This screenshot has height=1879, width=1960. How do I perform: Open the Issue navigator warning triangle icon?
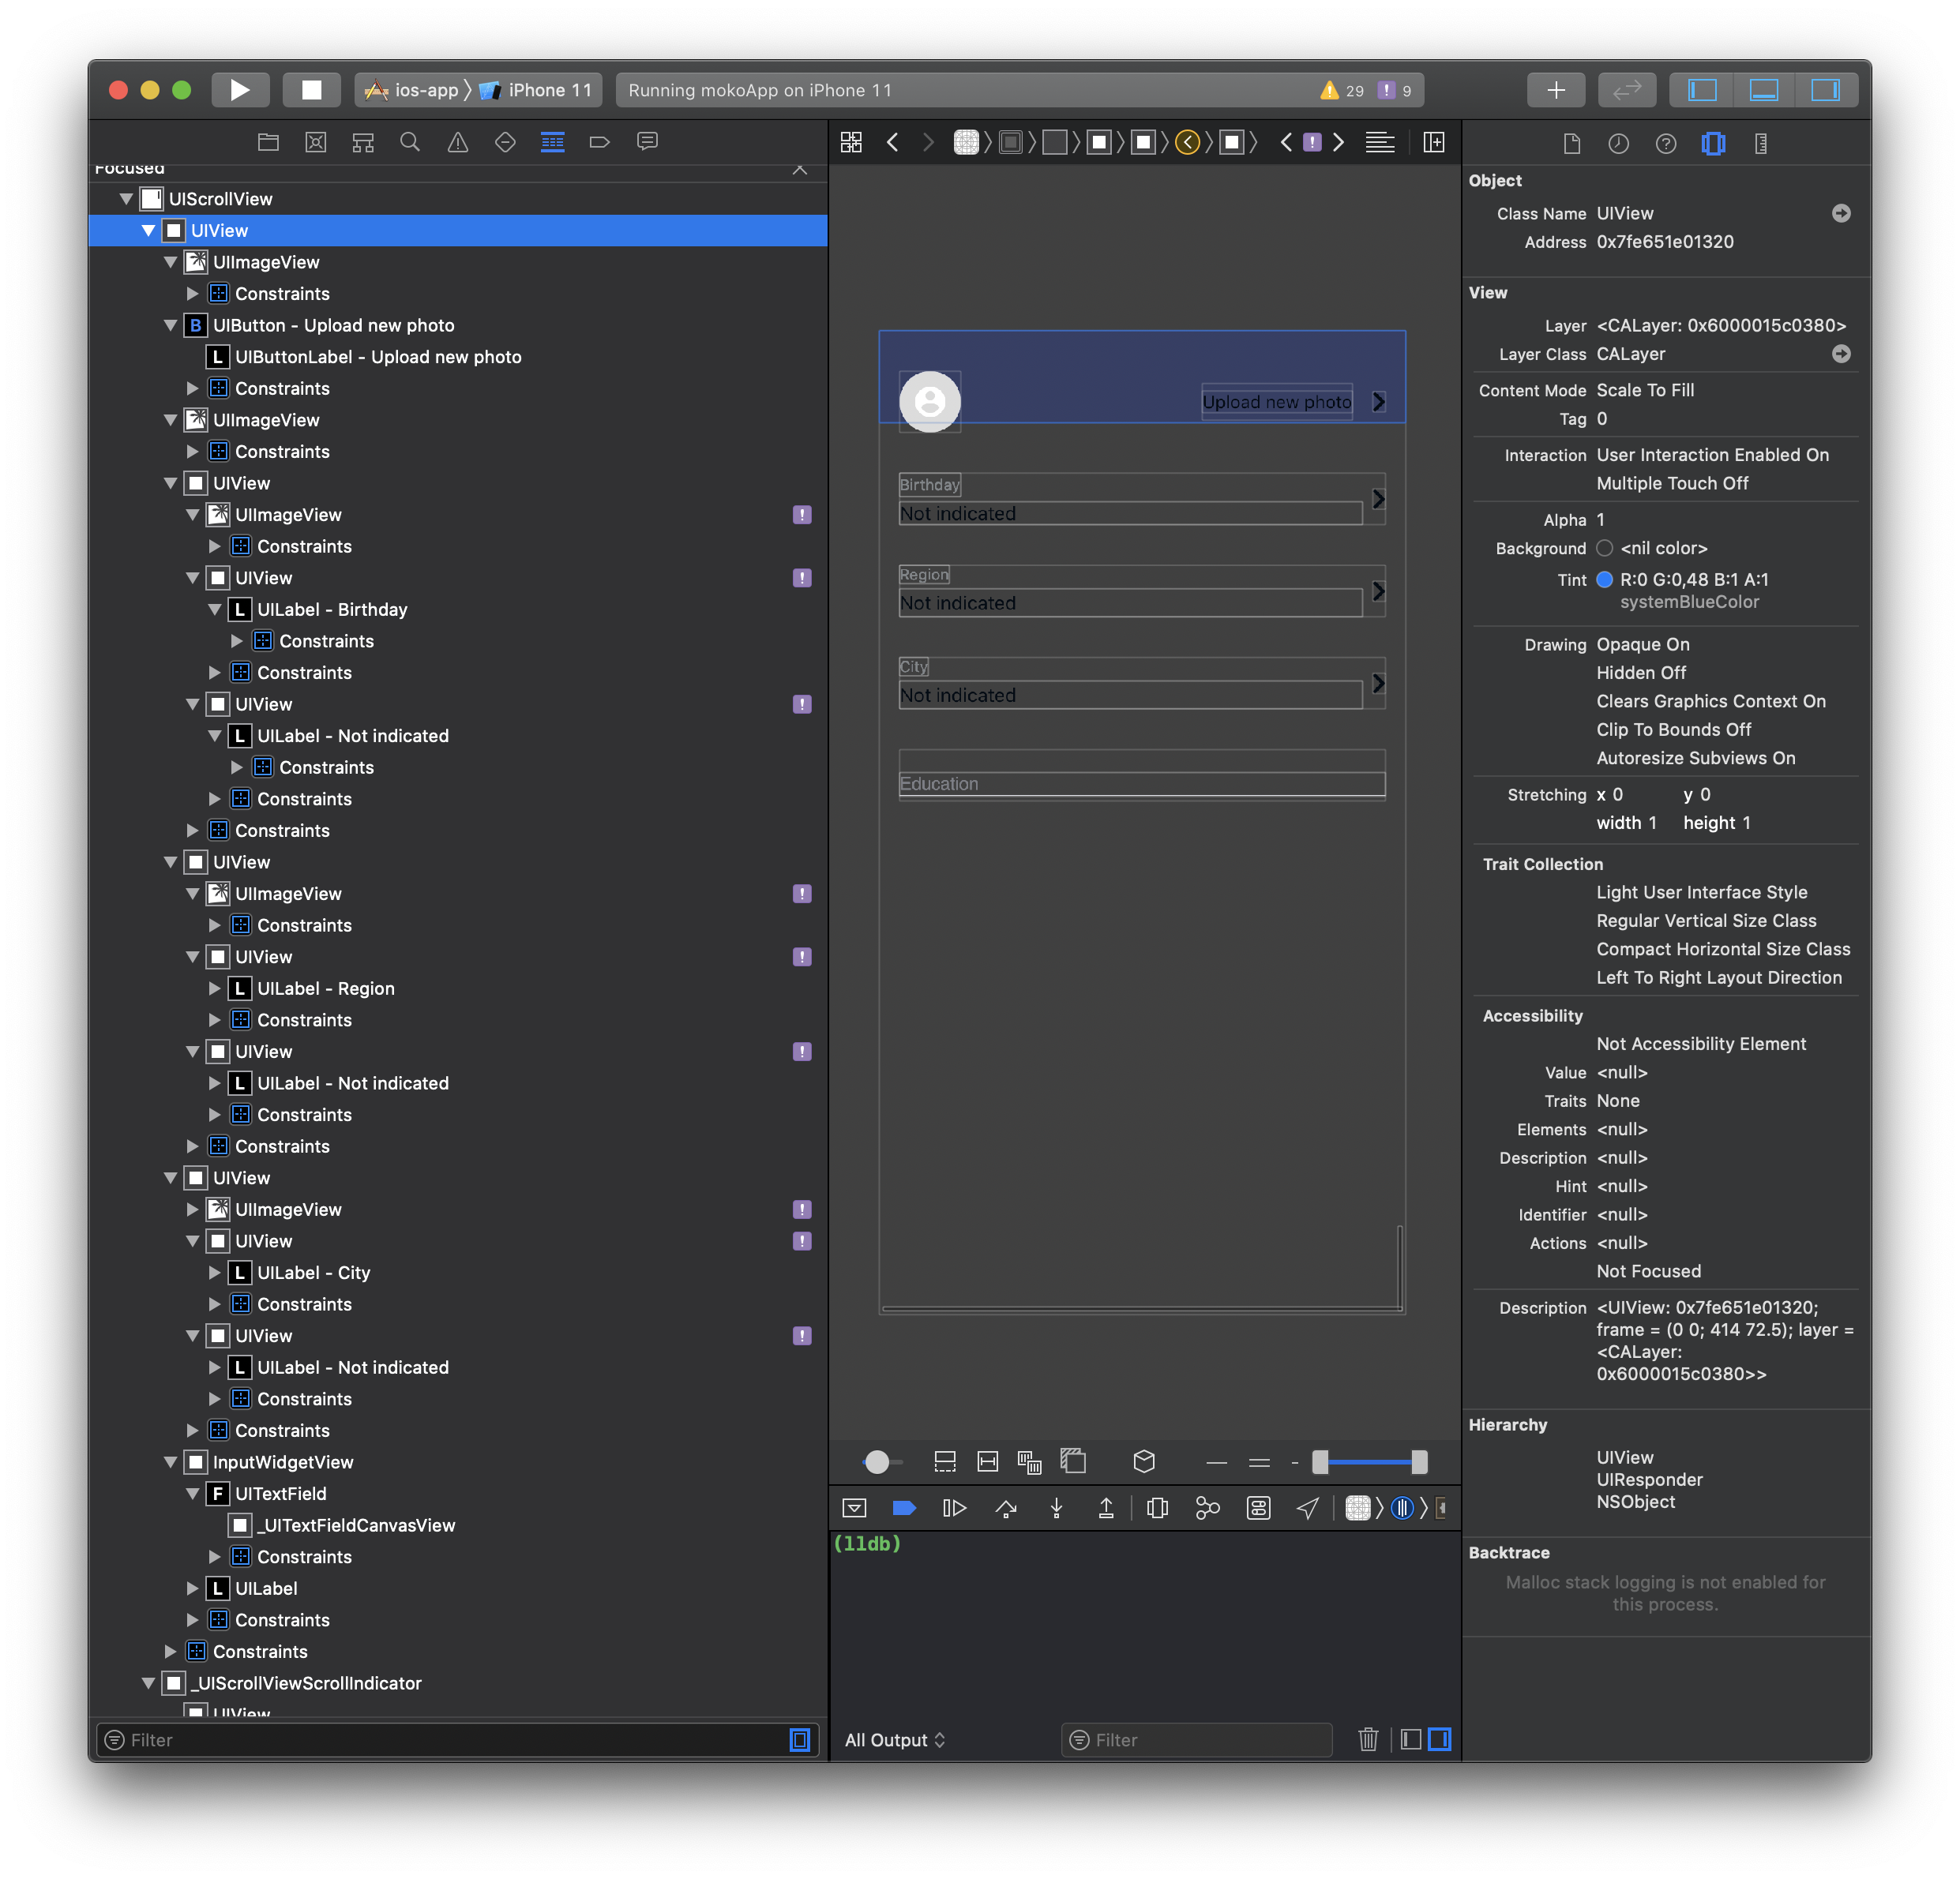coord(457,142)
